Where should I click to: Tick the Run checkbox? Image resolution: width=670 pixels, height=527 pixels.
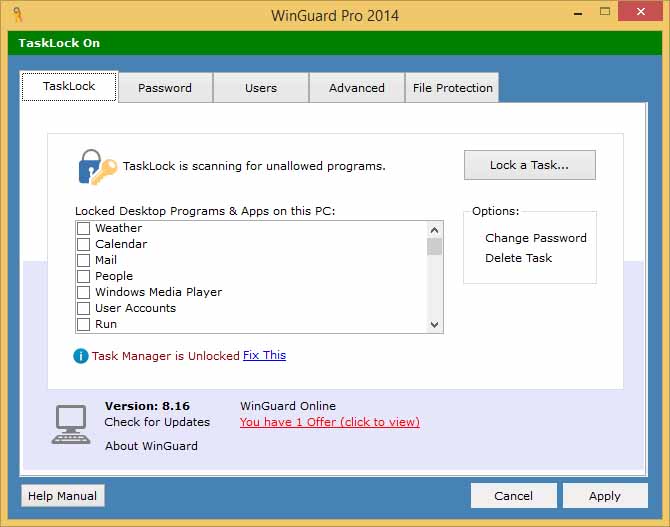tap(83, 324)
